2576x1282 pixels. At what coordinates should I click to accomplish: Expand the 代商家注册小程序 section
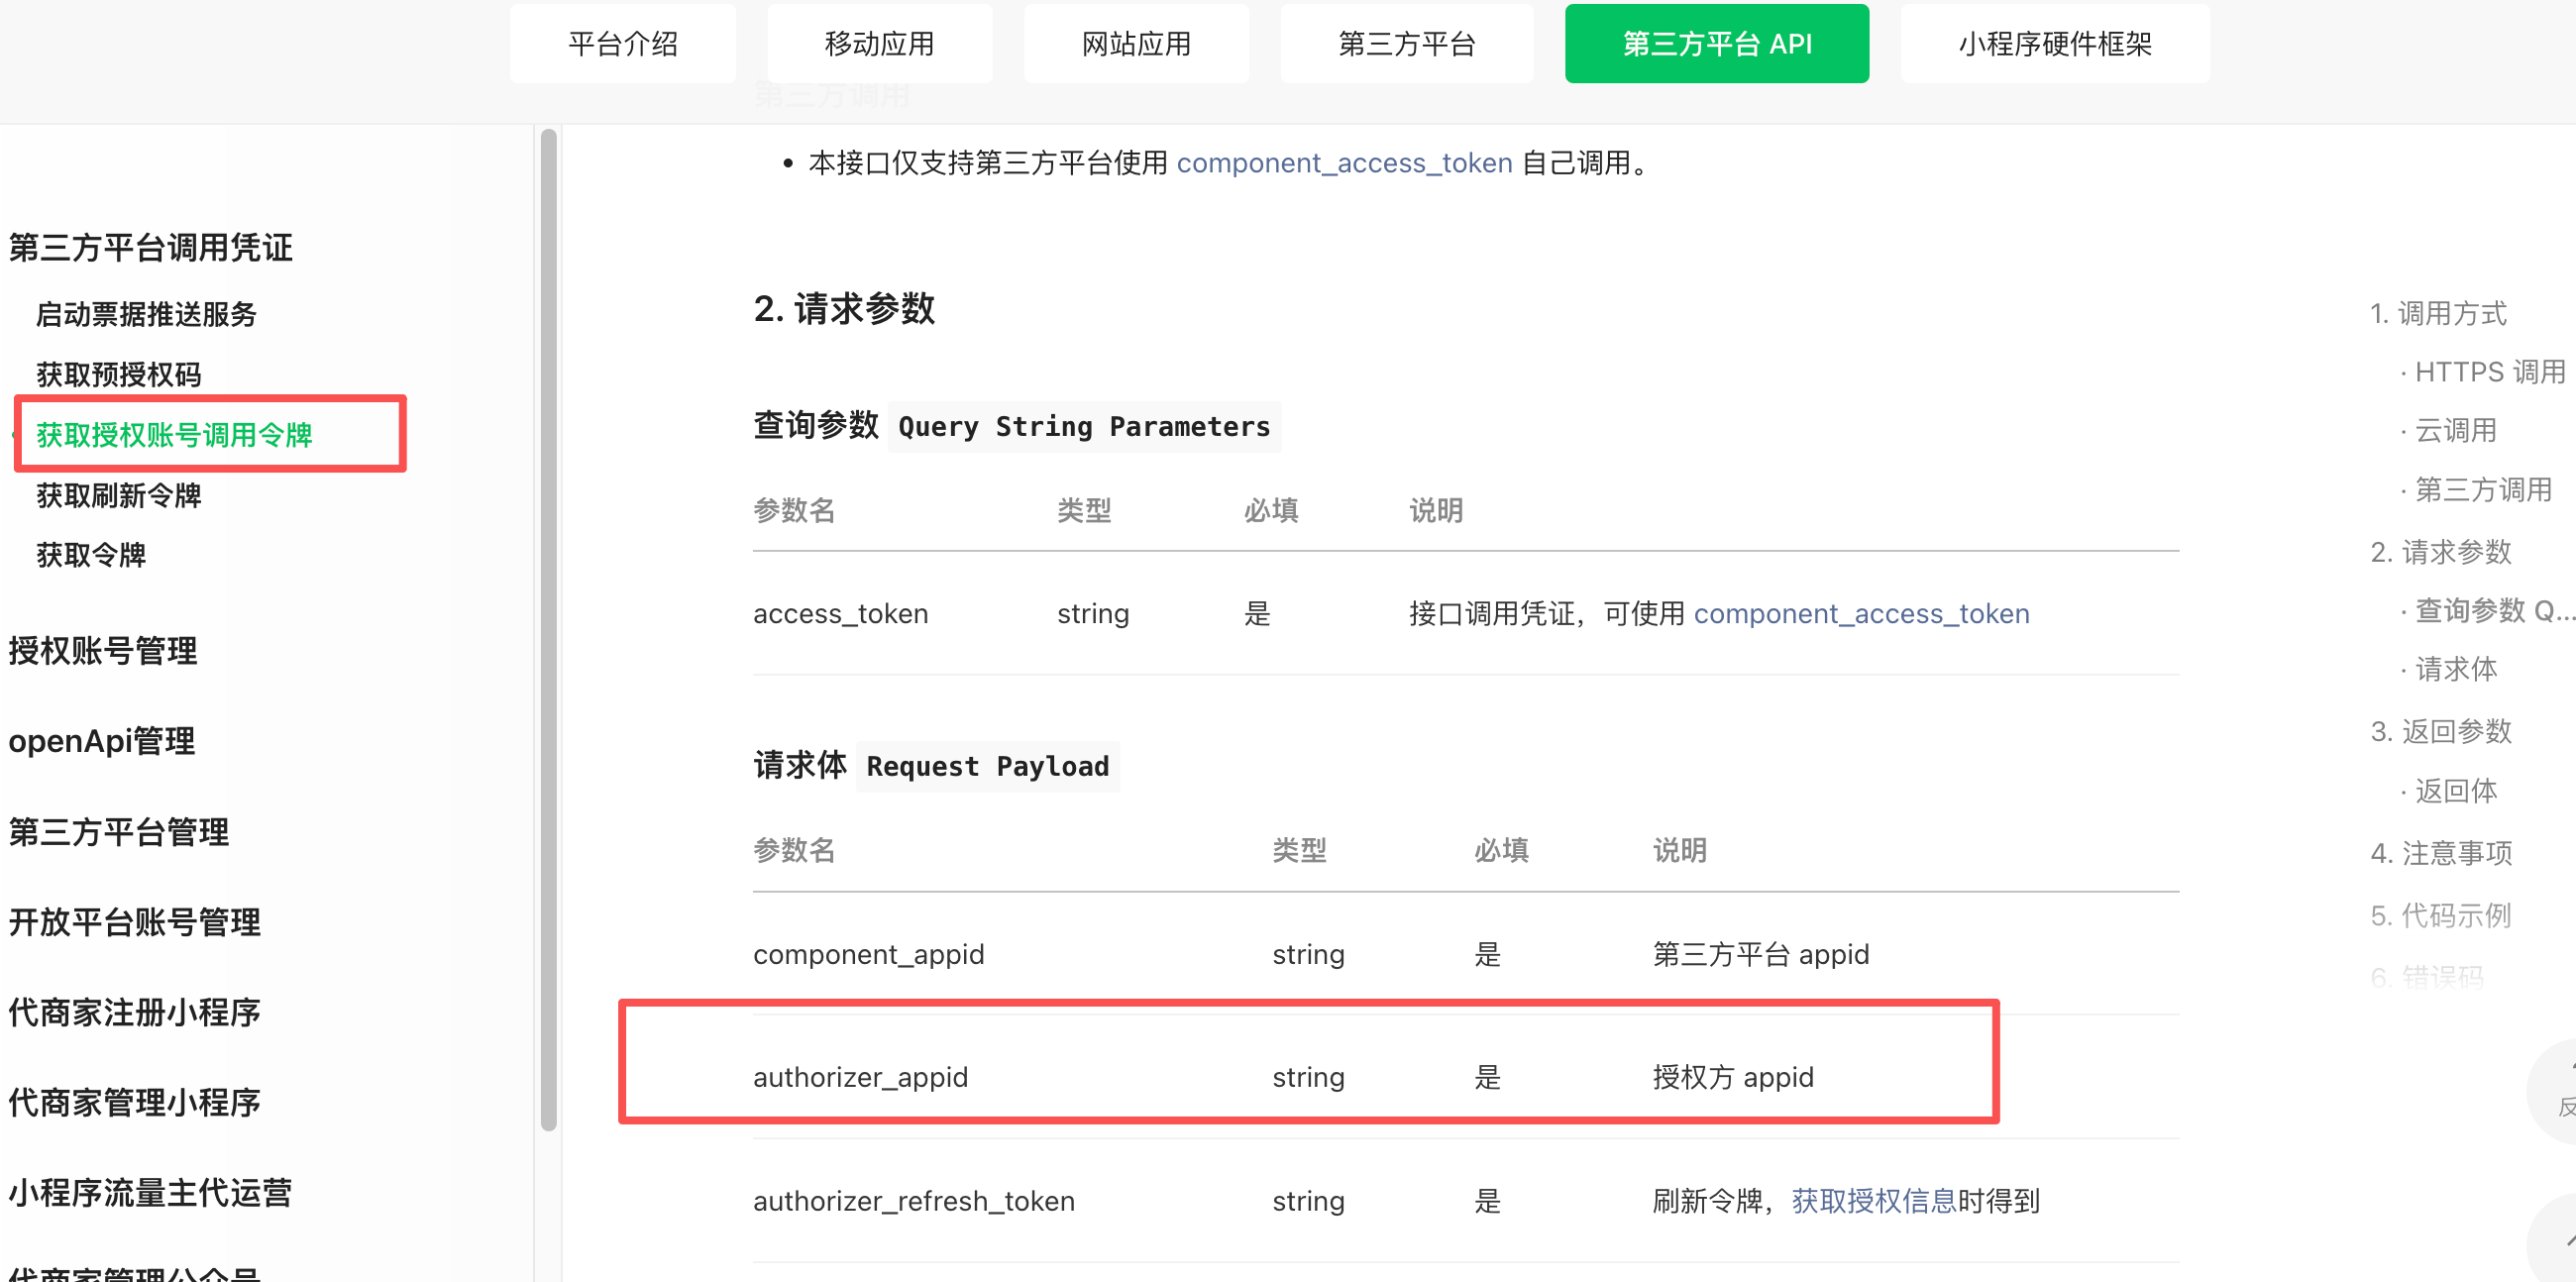[134, 1012]
